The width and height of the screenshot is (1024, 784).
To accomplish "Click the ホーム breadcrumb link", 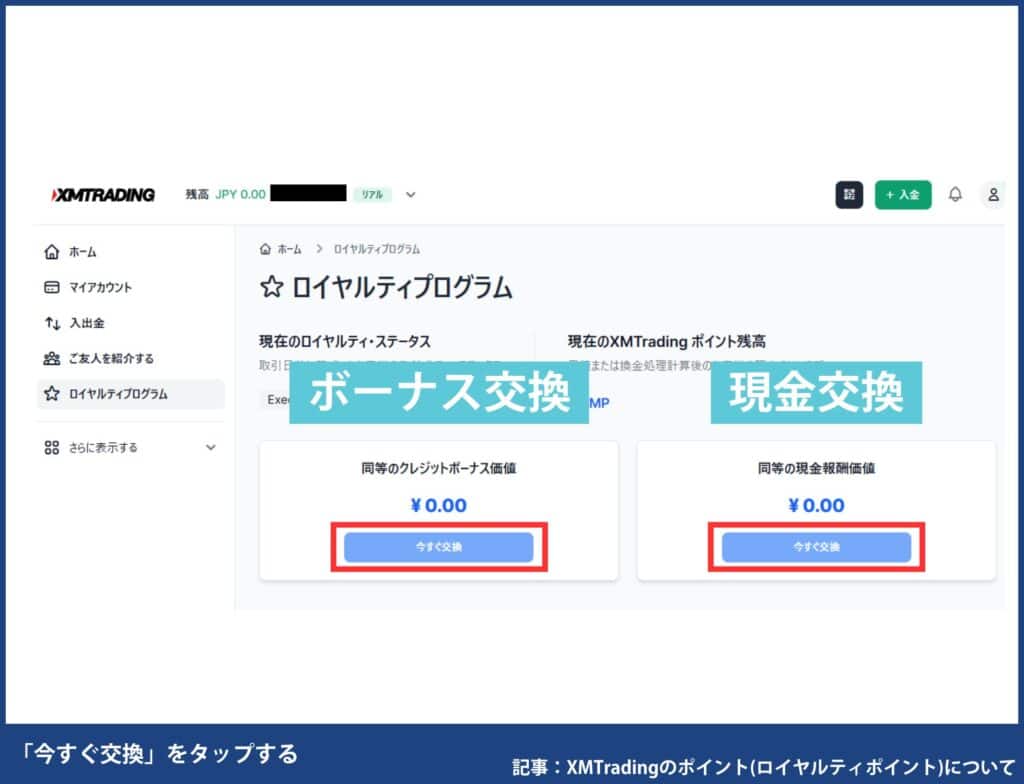I will coord(289,249).
